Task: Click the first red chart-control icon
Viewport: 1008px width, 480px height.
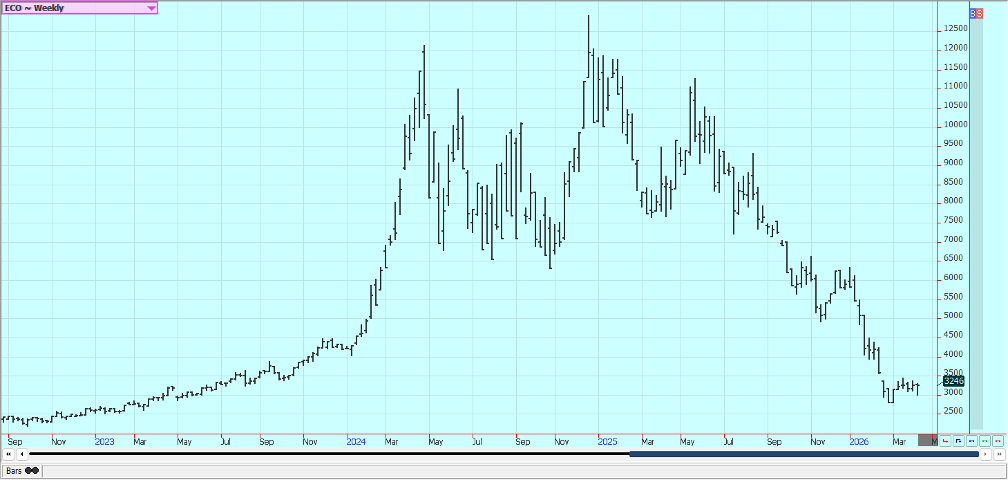Action: coord(945,440)
